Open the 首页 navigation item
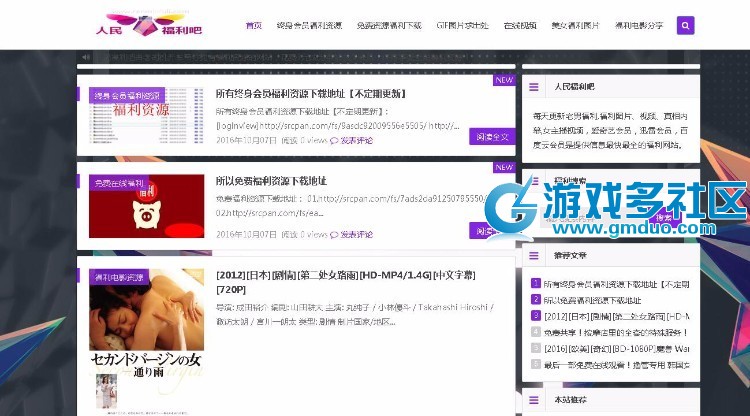Viewport: 750px width, 416px height. (254, 25)
